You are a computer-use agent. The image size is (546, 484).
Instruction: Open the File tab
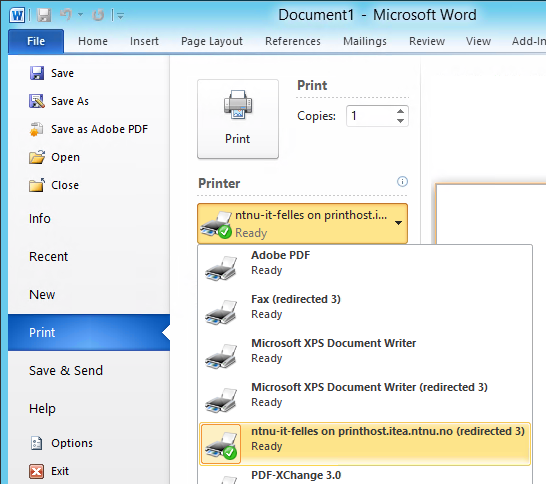click(36, 41)
